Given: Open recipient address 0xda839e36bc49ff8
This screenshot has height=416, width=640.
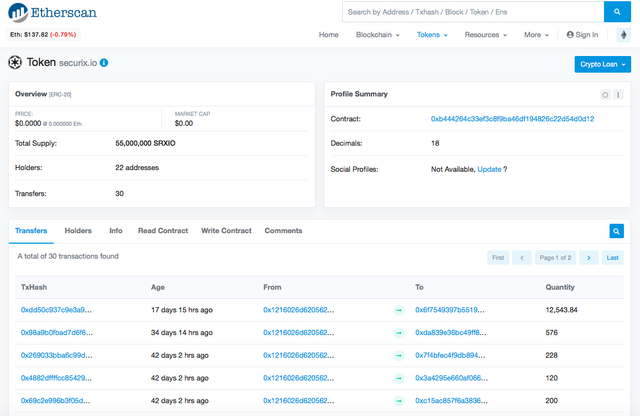Looking at the screenshot, I should [451, 332].
